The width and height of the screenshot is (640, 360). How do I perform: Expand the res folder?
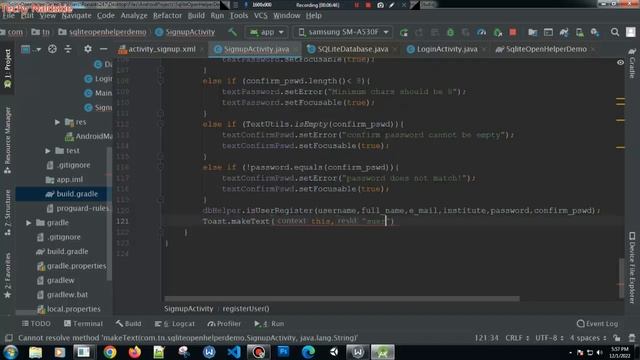pos(58,122)
